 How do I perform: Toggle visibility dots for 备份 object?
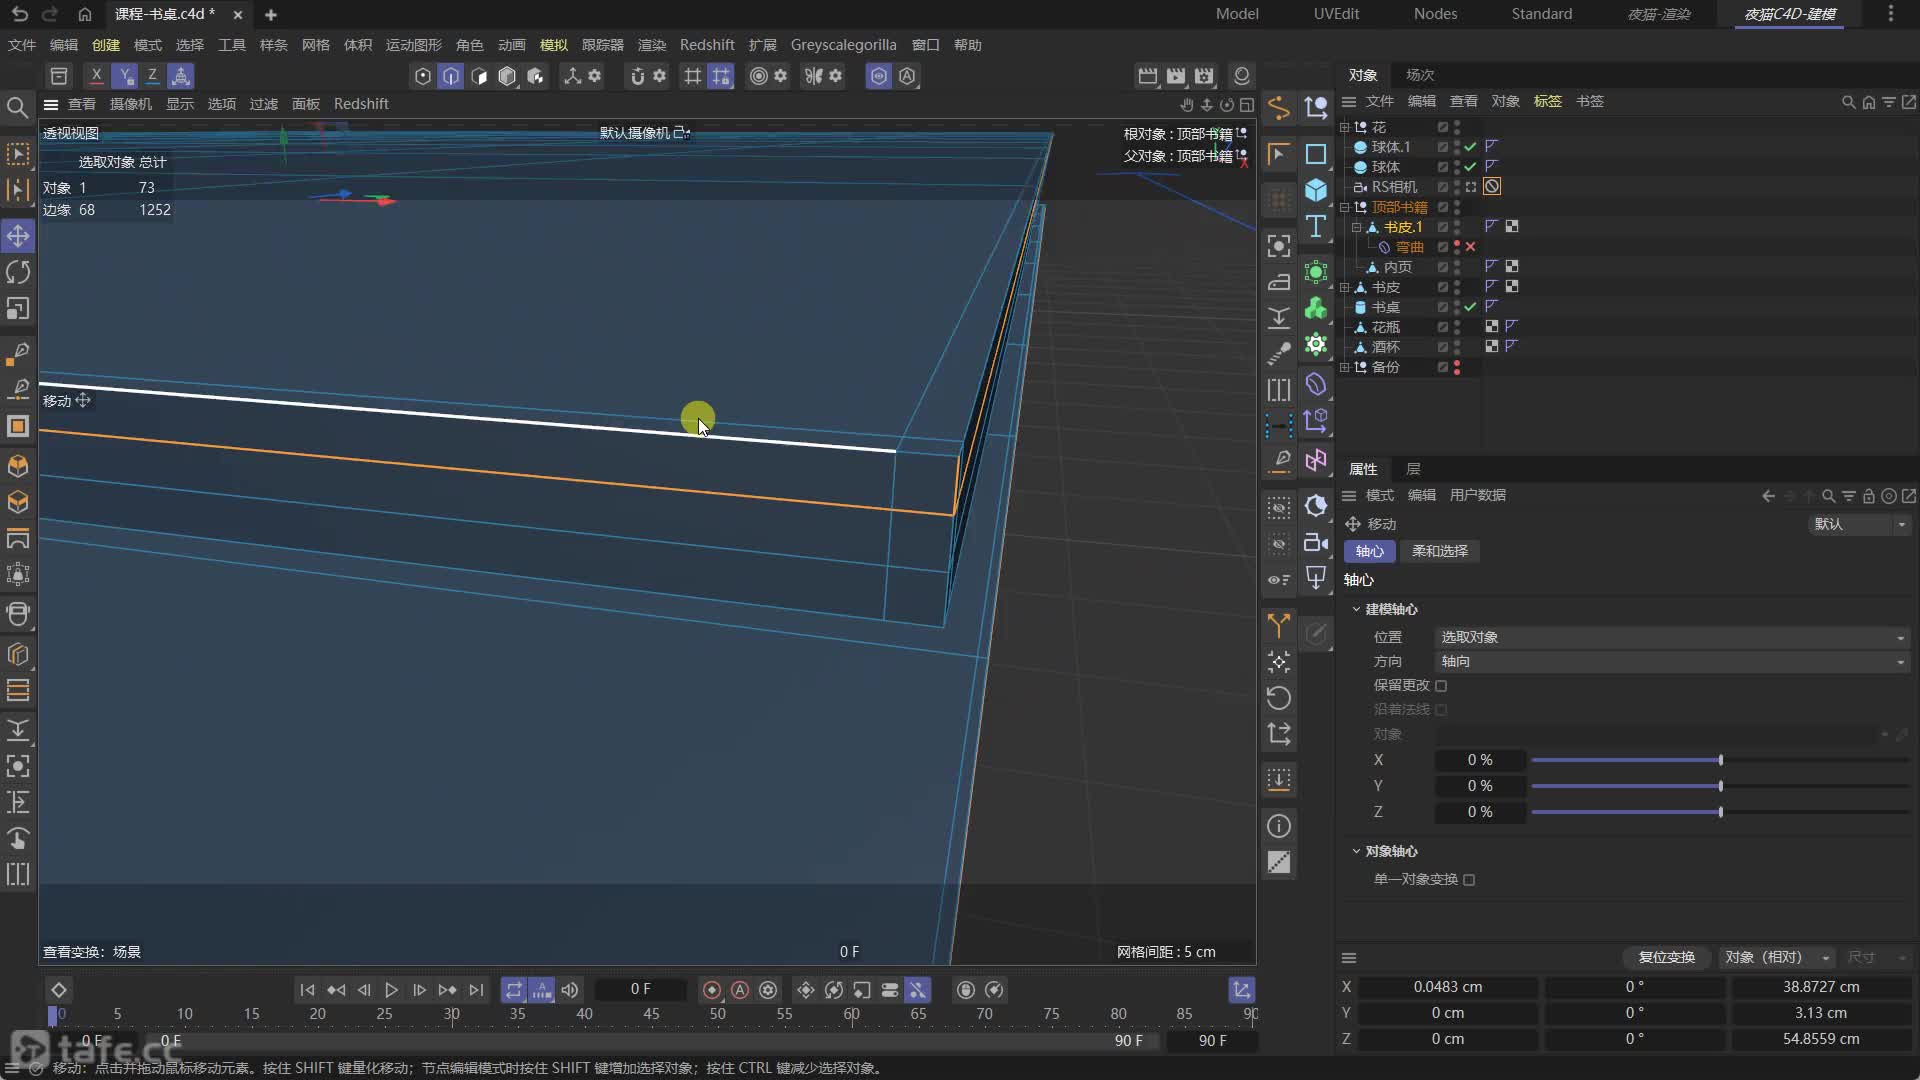(x=1457, y=367)
